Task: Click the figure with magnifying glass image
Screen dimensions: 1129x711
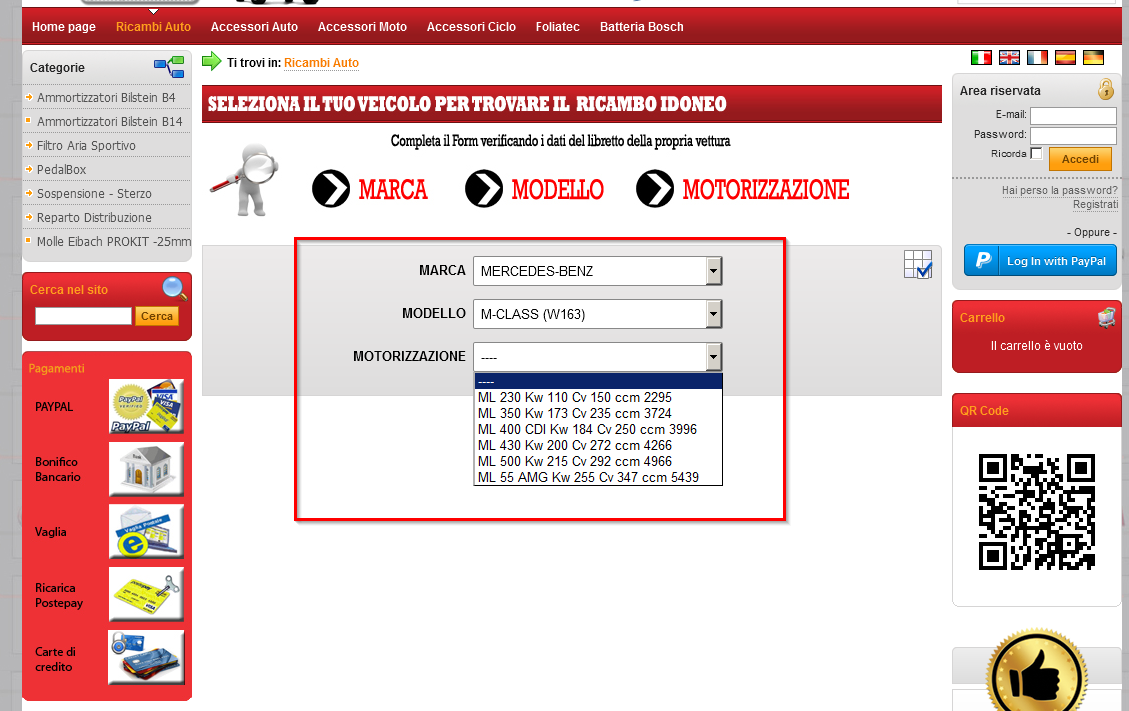Action: (x=246, y=180)
